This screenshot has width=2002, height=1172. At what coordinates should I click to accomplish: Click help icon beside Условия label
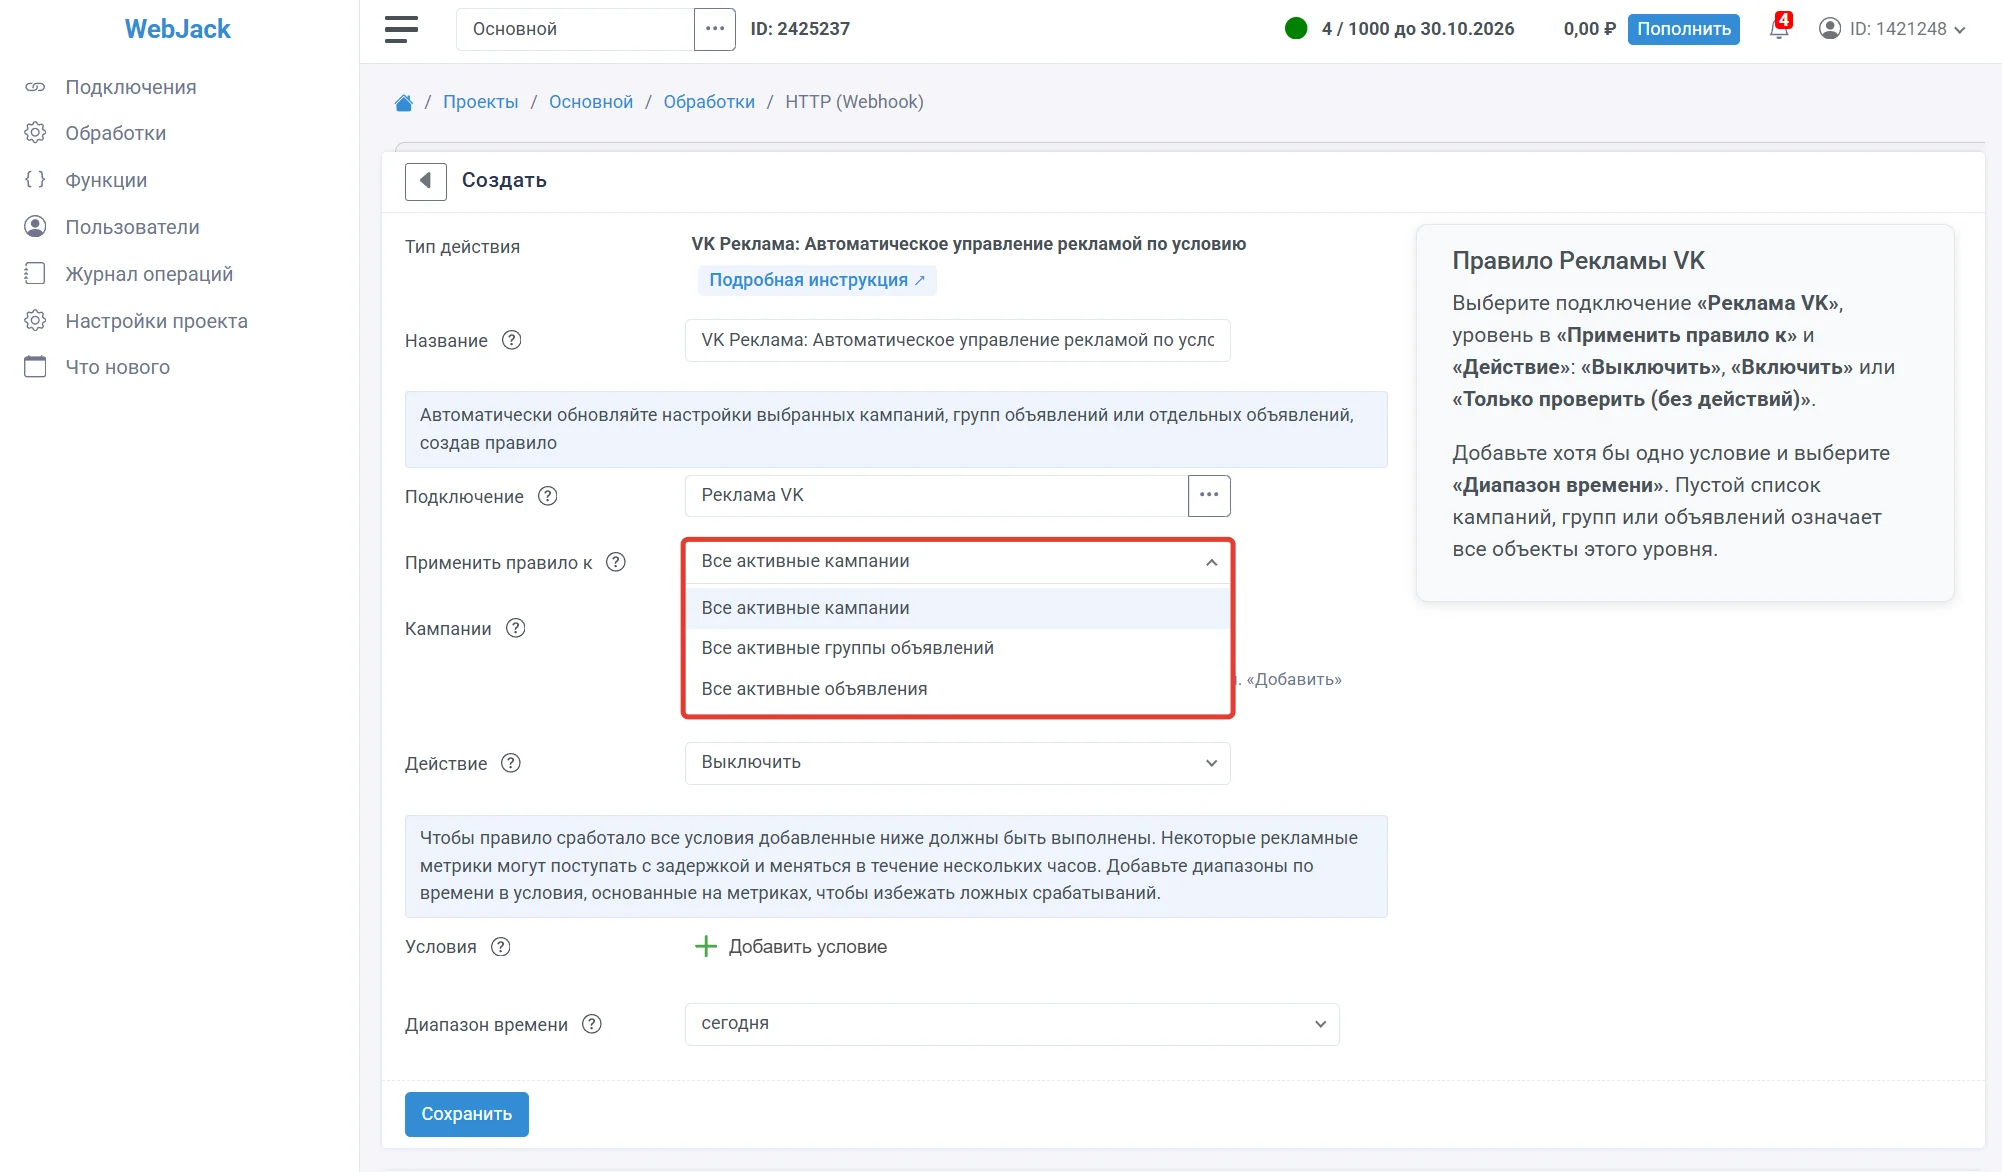coord(501,947)
